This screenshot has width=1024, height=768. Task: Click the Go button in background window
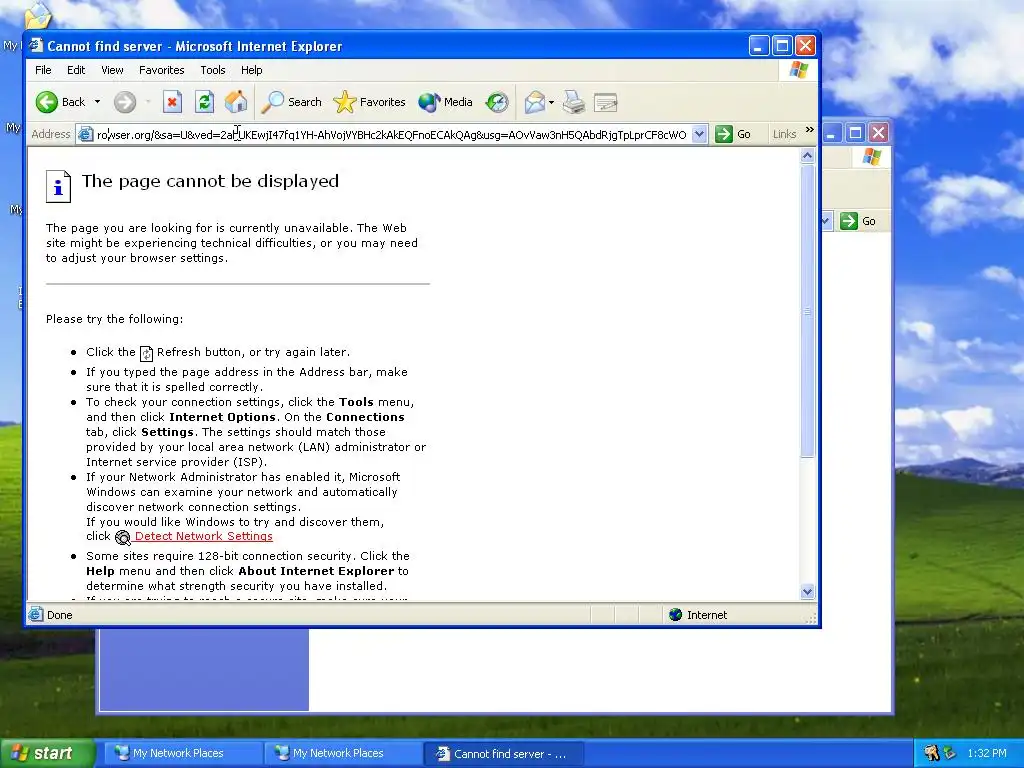[858, 221]
